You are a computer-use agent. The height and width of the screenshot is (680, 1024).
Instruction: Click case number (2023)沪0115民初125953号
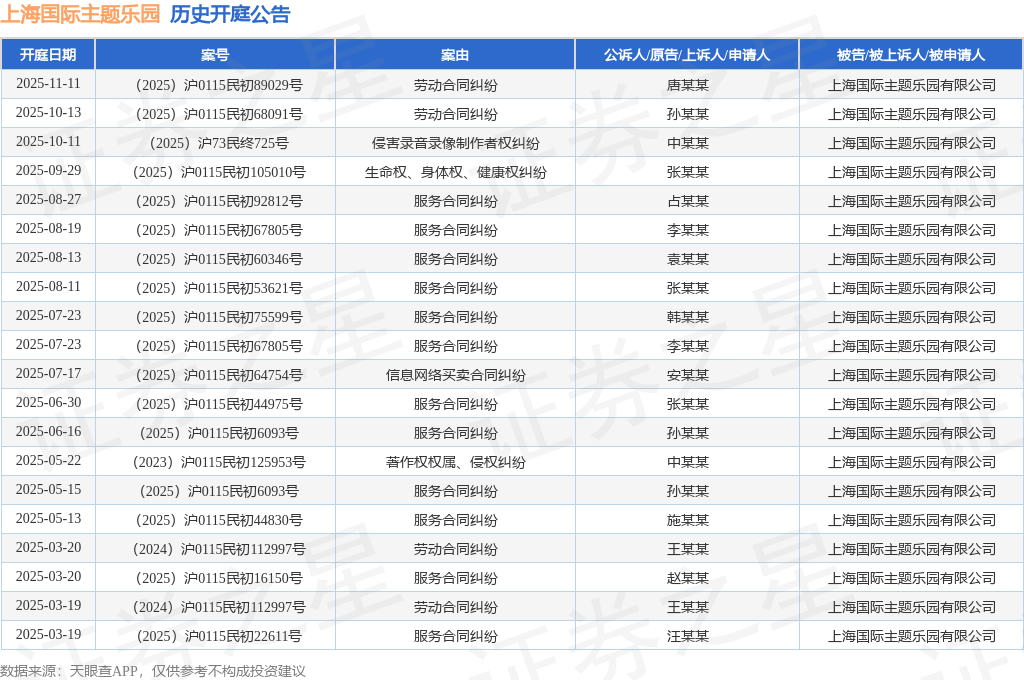pyautogui.click(x=219, y=462)
